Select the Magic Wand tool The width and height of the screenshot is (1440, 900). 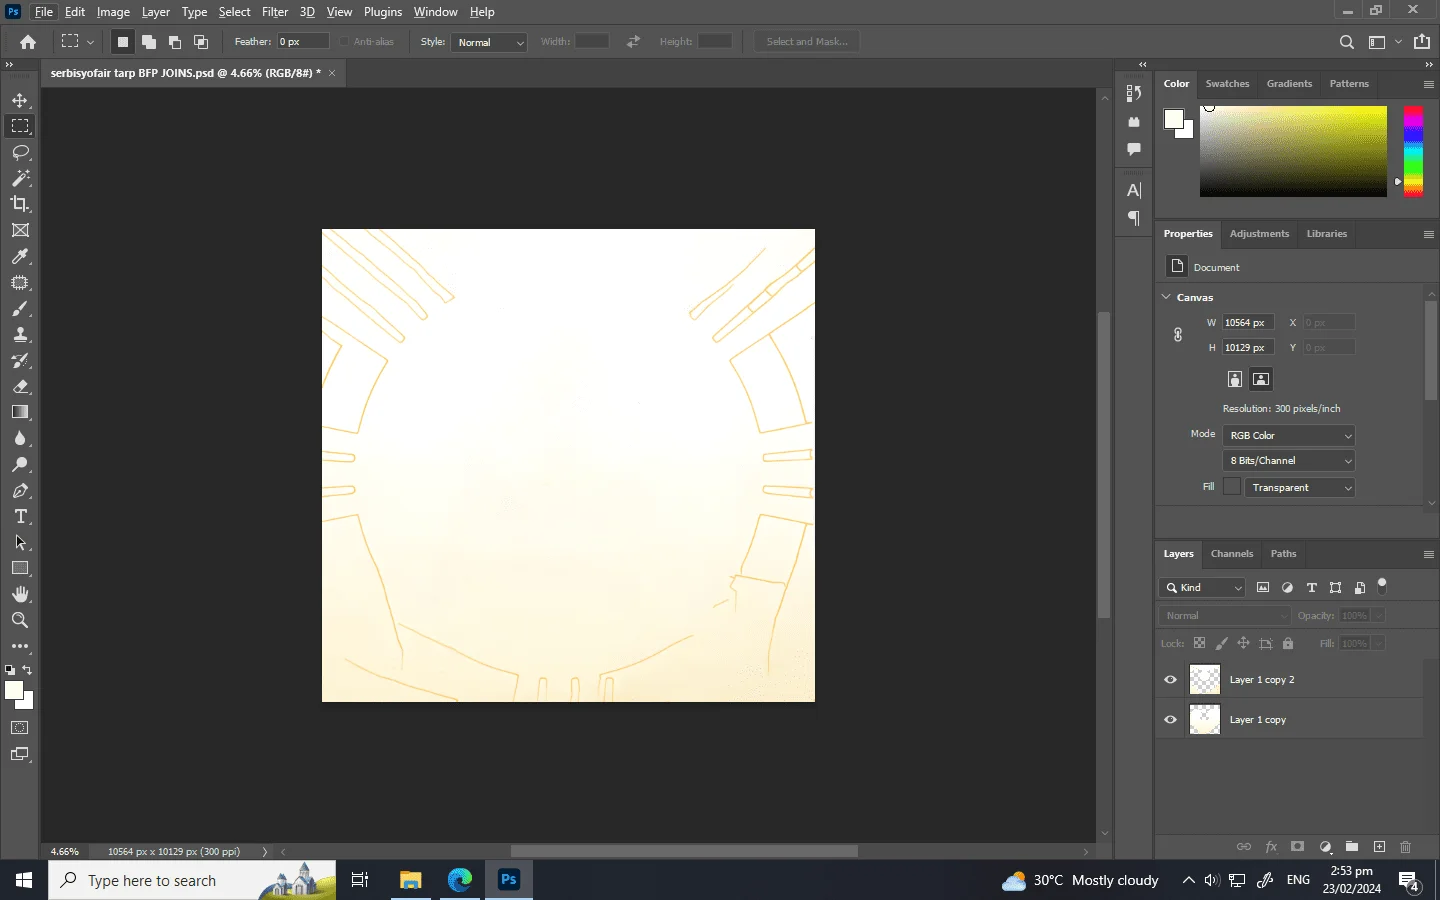20,178
